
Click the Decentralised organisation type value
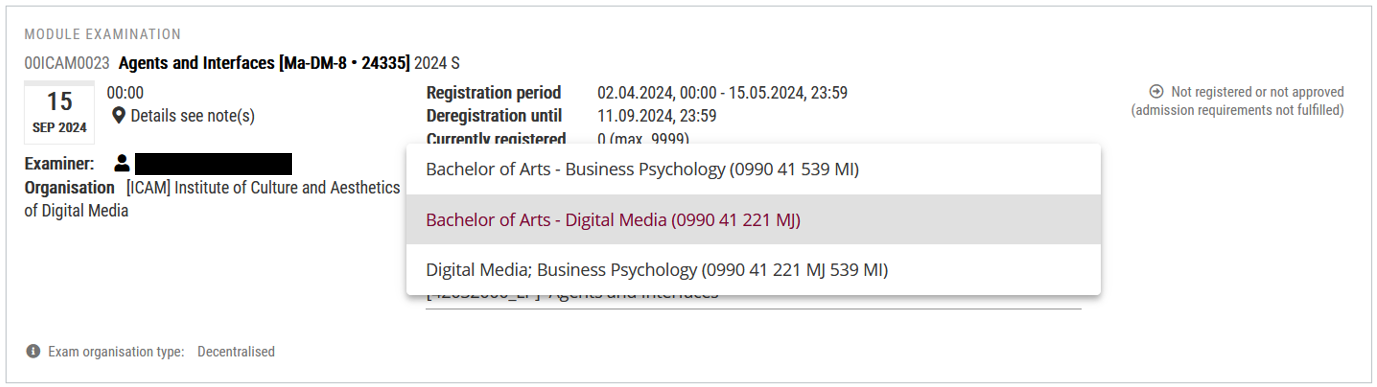[236, 351]
